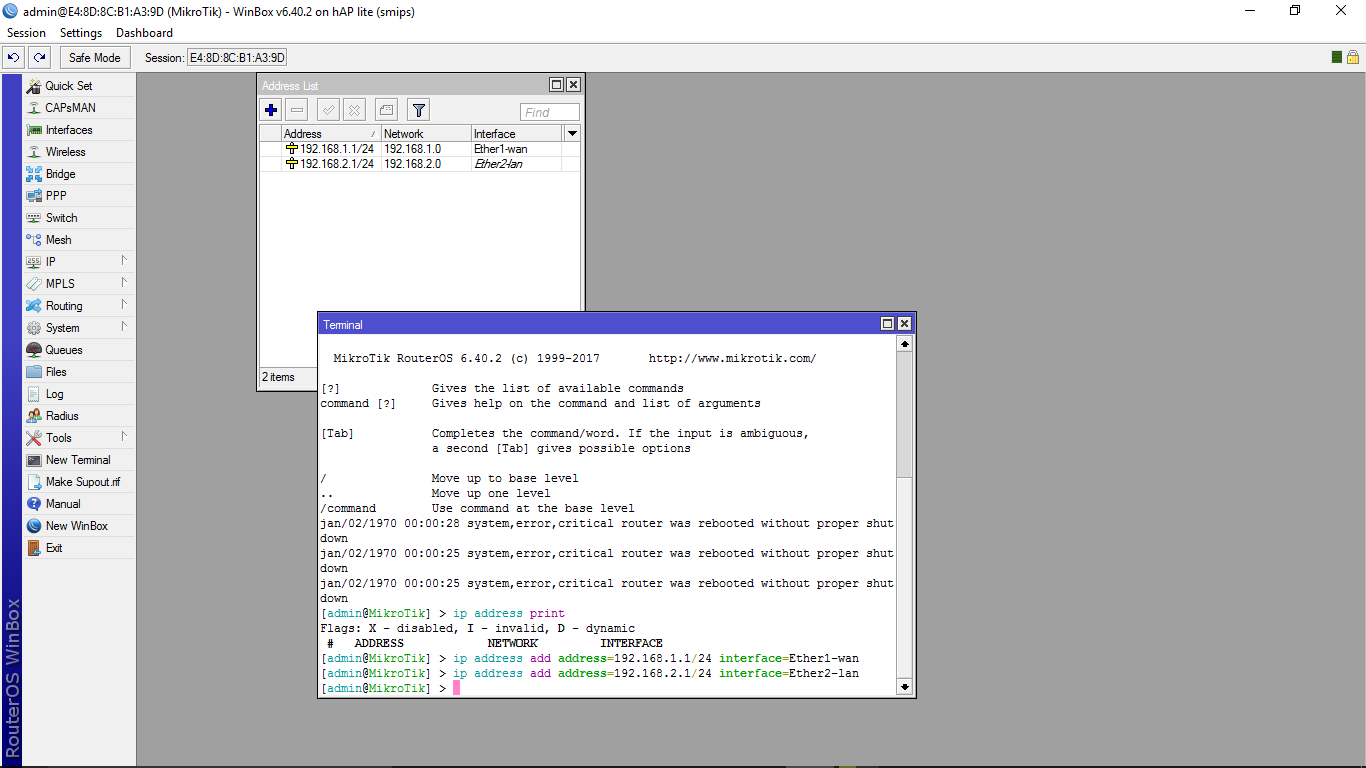Open PPP from sidebar
The height and width of the screenshot is (768, 1366).
point(79,196)
